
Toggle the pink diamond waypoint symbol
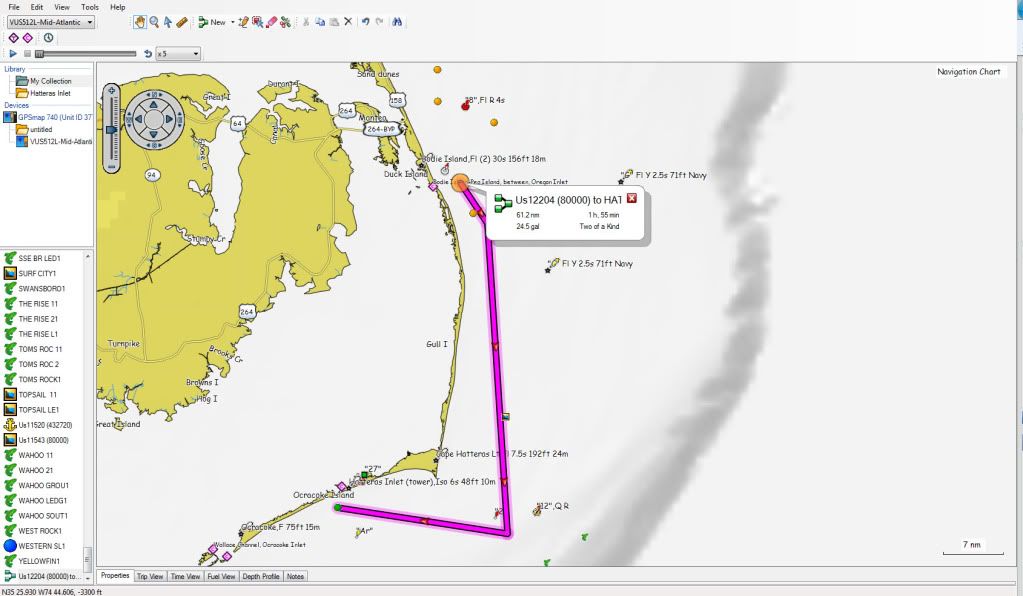coord(27,38)
